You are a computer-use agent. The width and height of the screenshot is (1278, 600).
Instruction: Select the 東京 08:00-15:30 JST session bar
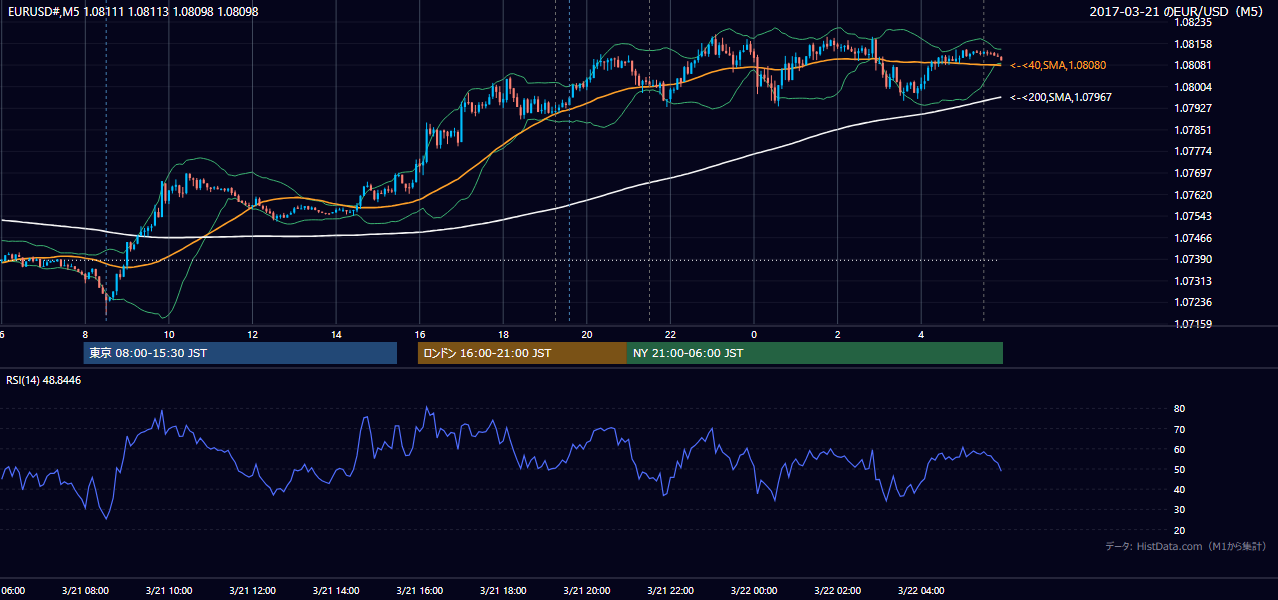tap(240, 353)
